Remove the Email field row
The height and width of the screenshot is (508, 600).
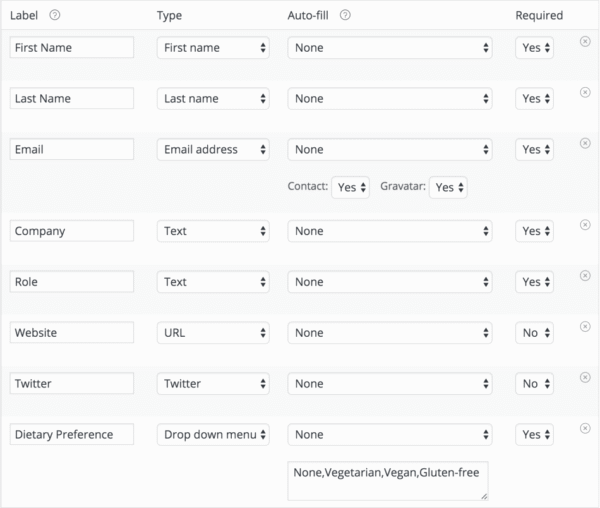click(585, 143)
